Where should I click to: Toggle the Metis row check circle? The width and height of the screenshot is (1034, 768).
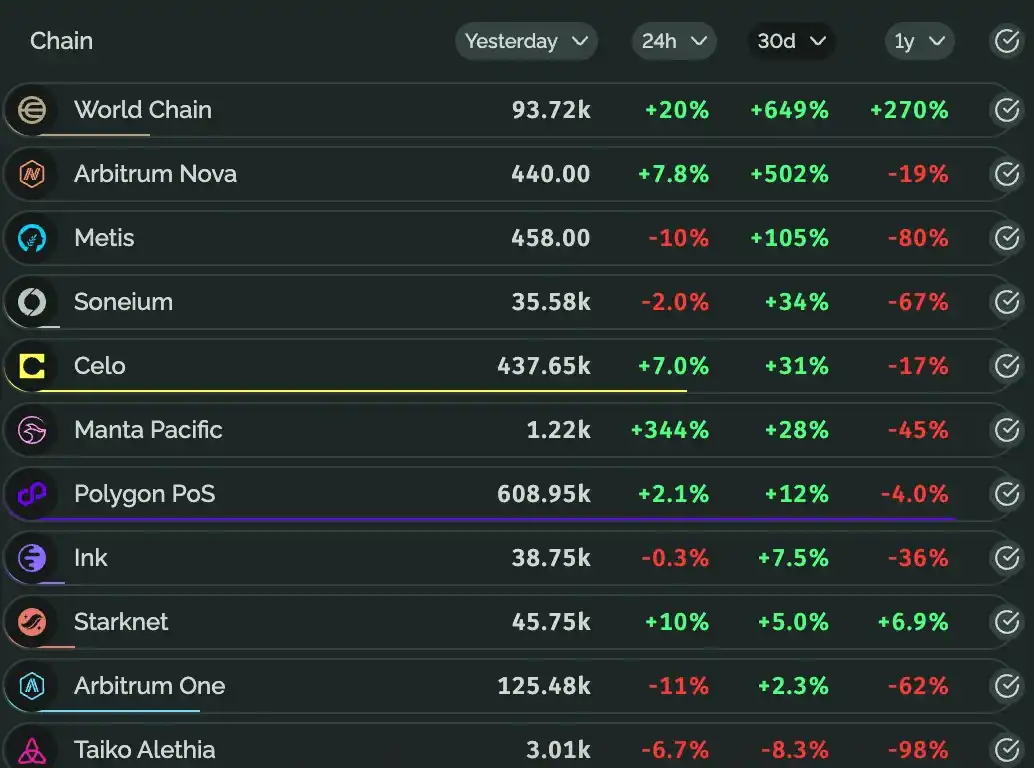pyautogui.click(x=1007, y=238)
